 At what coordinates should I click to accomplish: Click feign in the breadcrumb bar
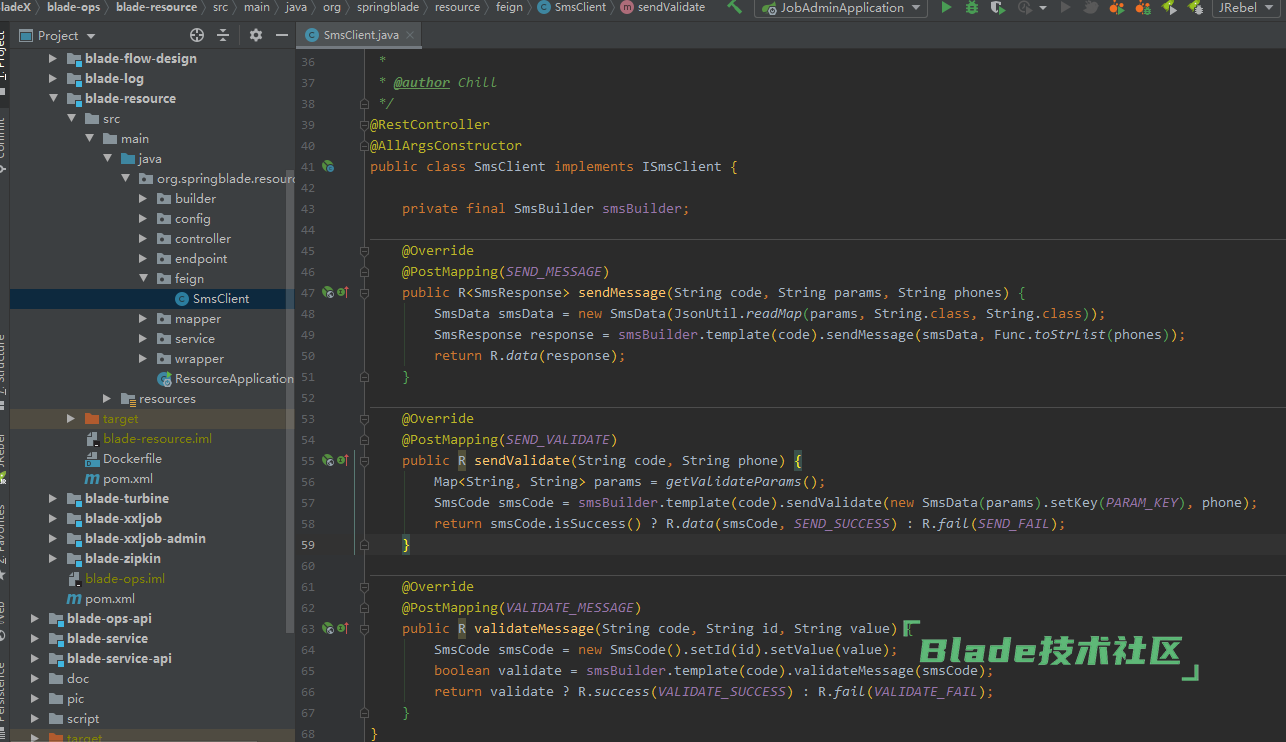click(509, 7)
